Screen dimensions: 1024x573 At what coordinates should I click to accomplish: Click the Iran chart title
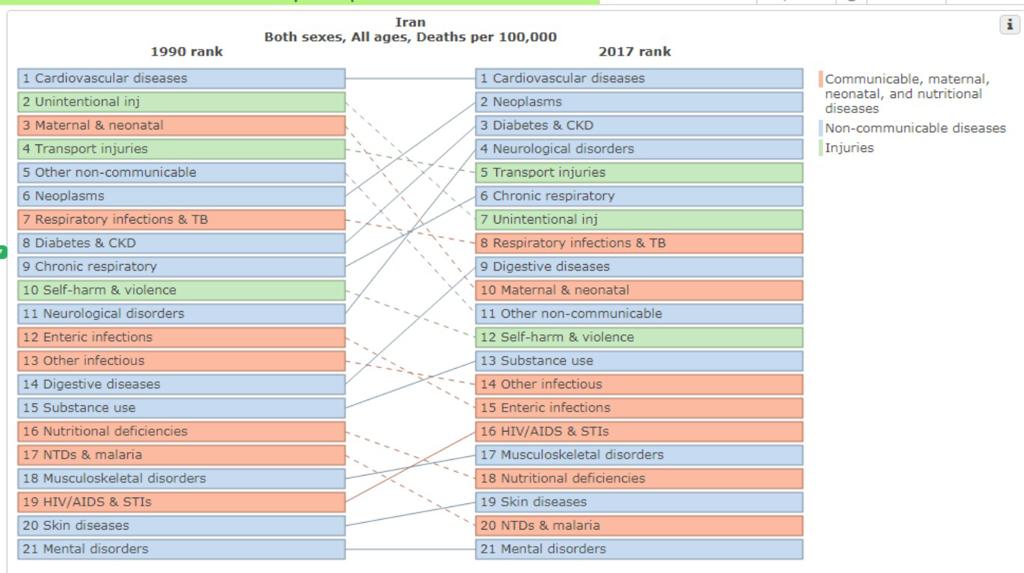410,22
